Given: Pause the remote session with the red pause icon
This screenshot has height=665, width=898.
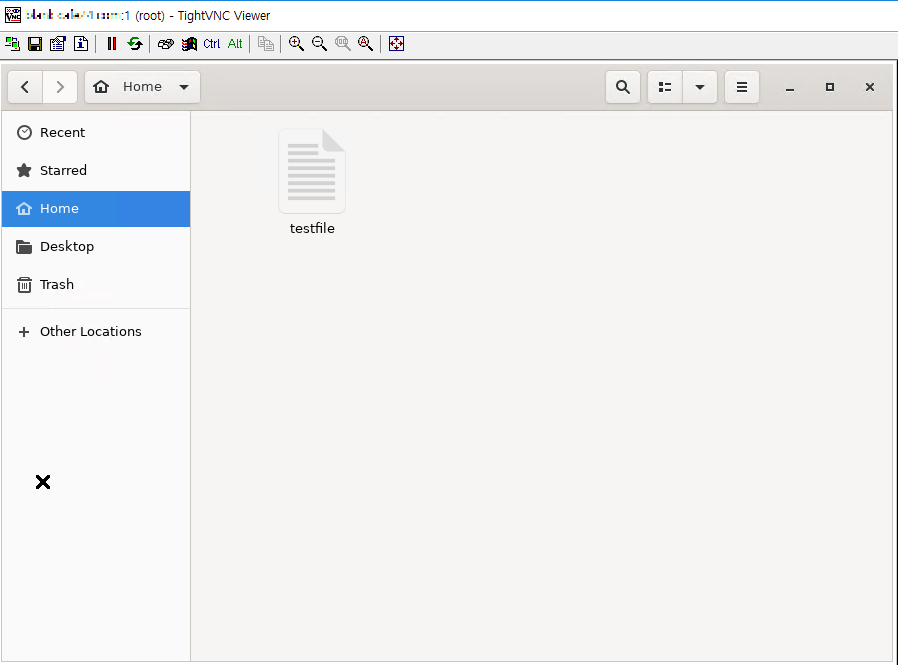Looking at the screenshot, I should point(112,44).
